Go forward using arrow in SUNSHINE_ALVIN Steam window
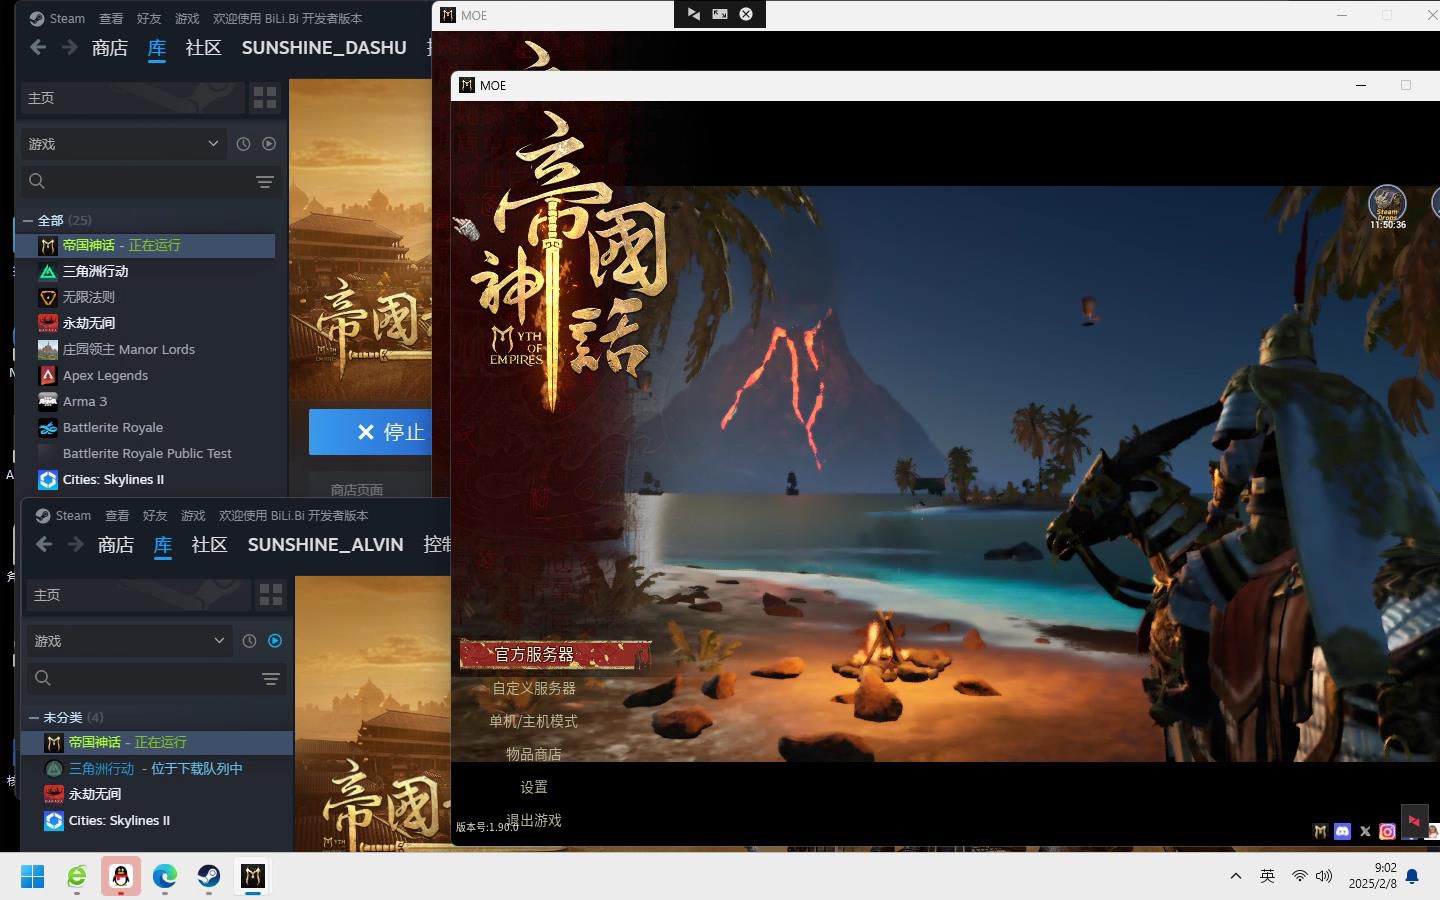The image size is (1440, 900). pos(75,544)
